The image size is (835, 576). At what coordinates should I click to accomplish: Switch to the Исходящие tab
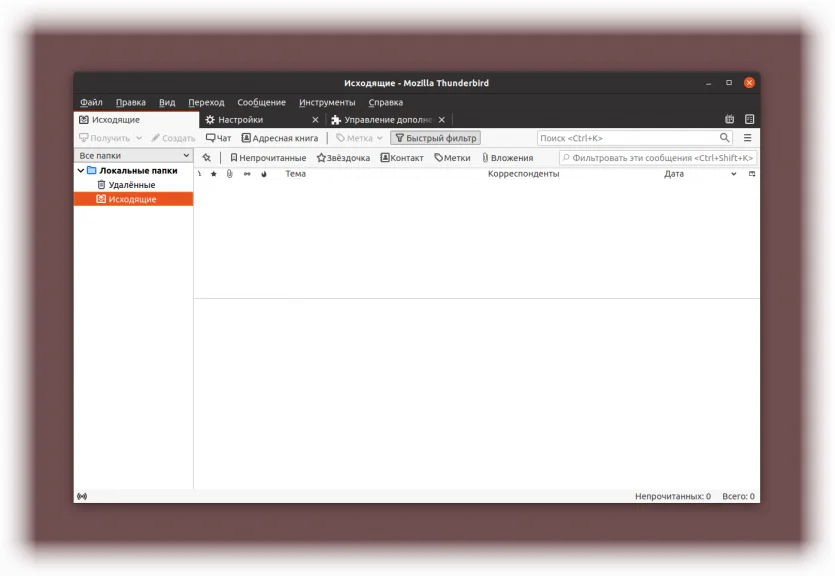[136, 120]
